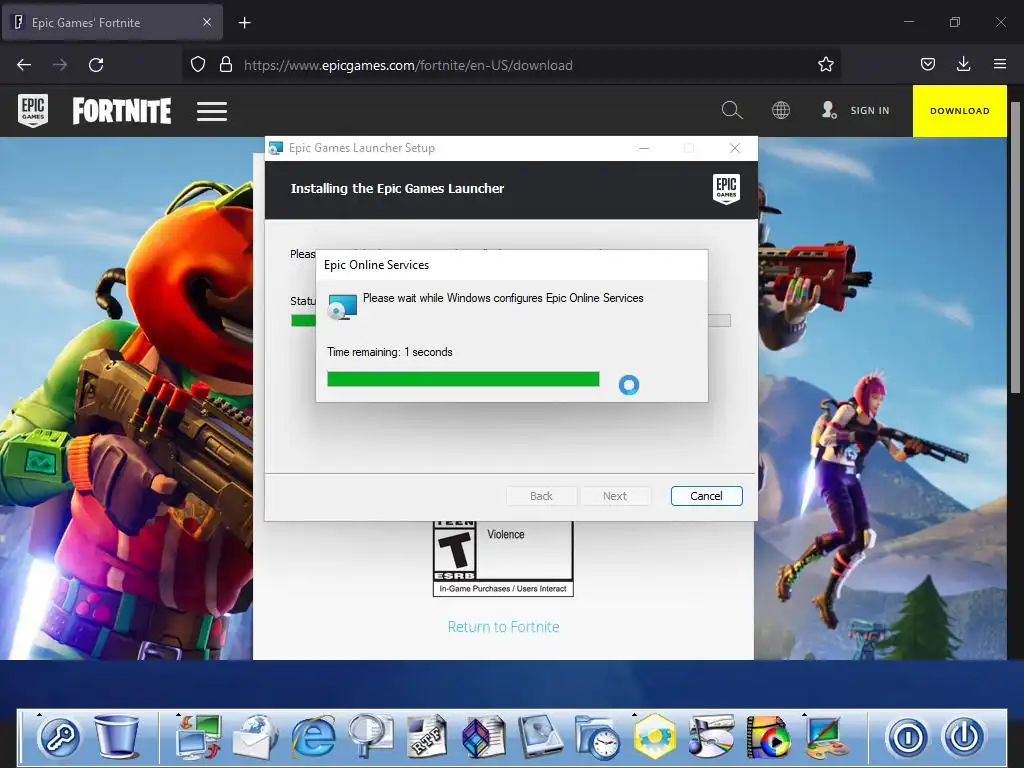Open the hamburger navigation menu beside Fortnite logo

[x=212, y=111]
